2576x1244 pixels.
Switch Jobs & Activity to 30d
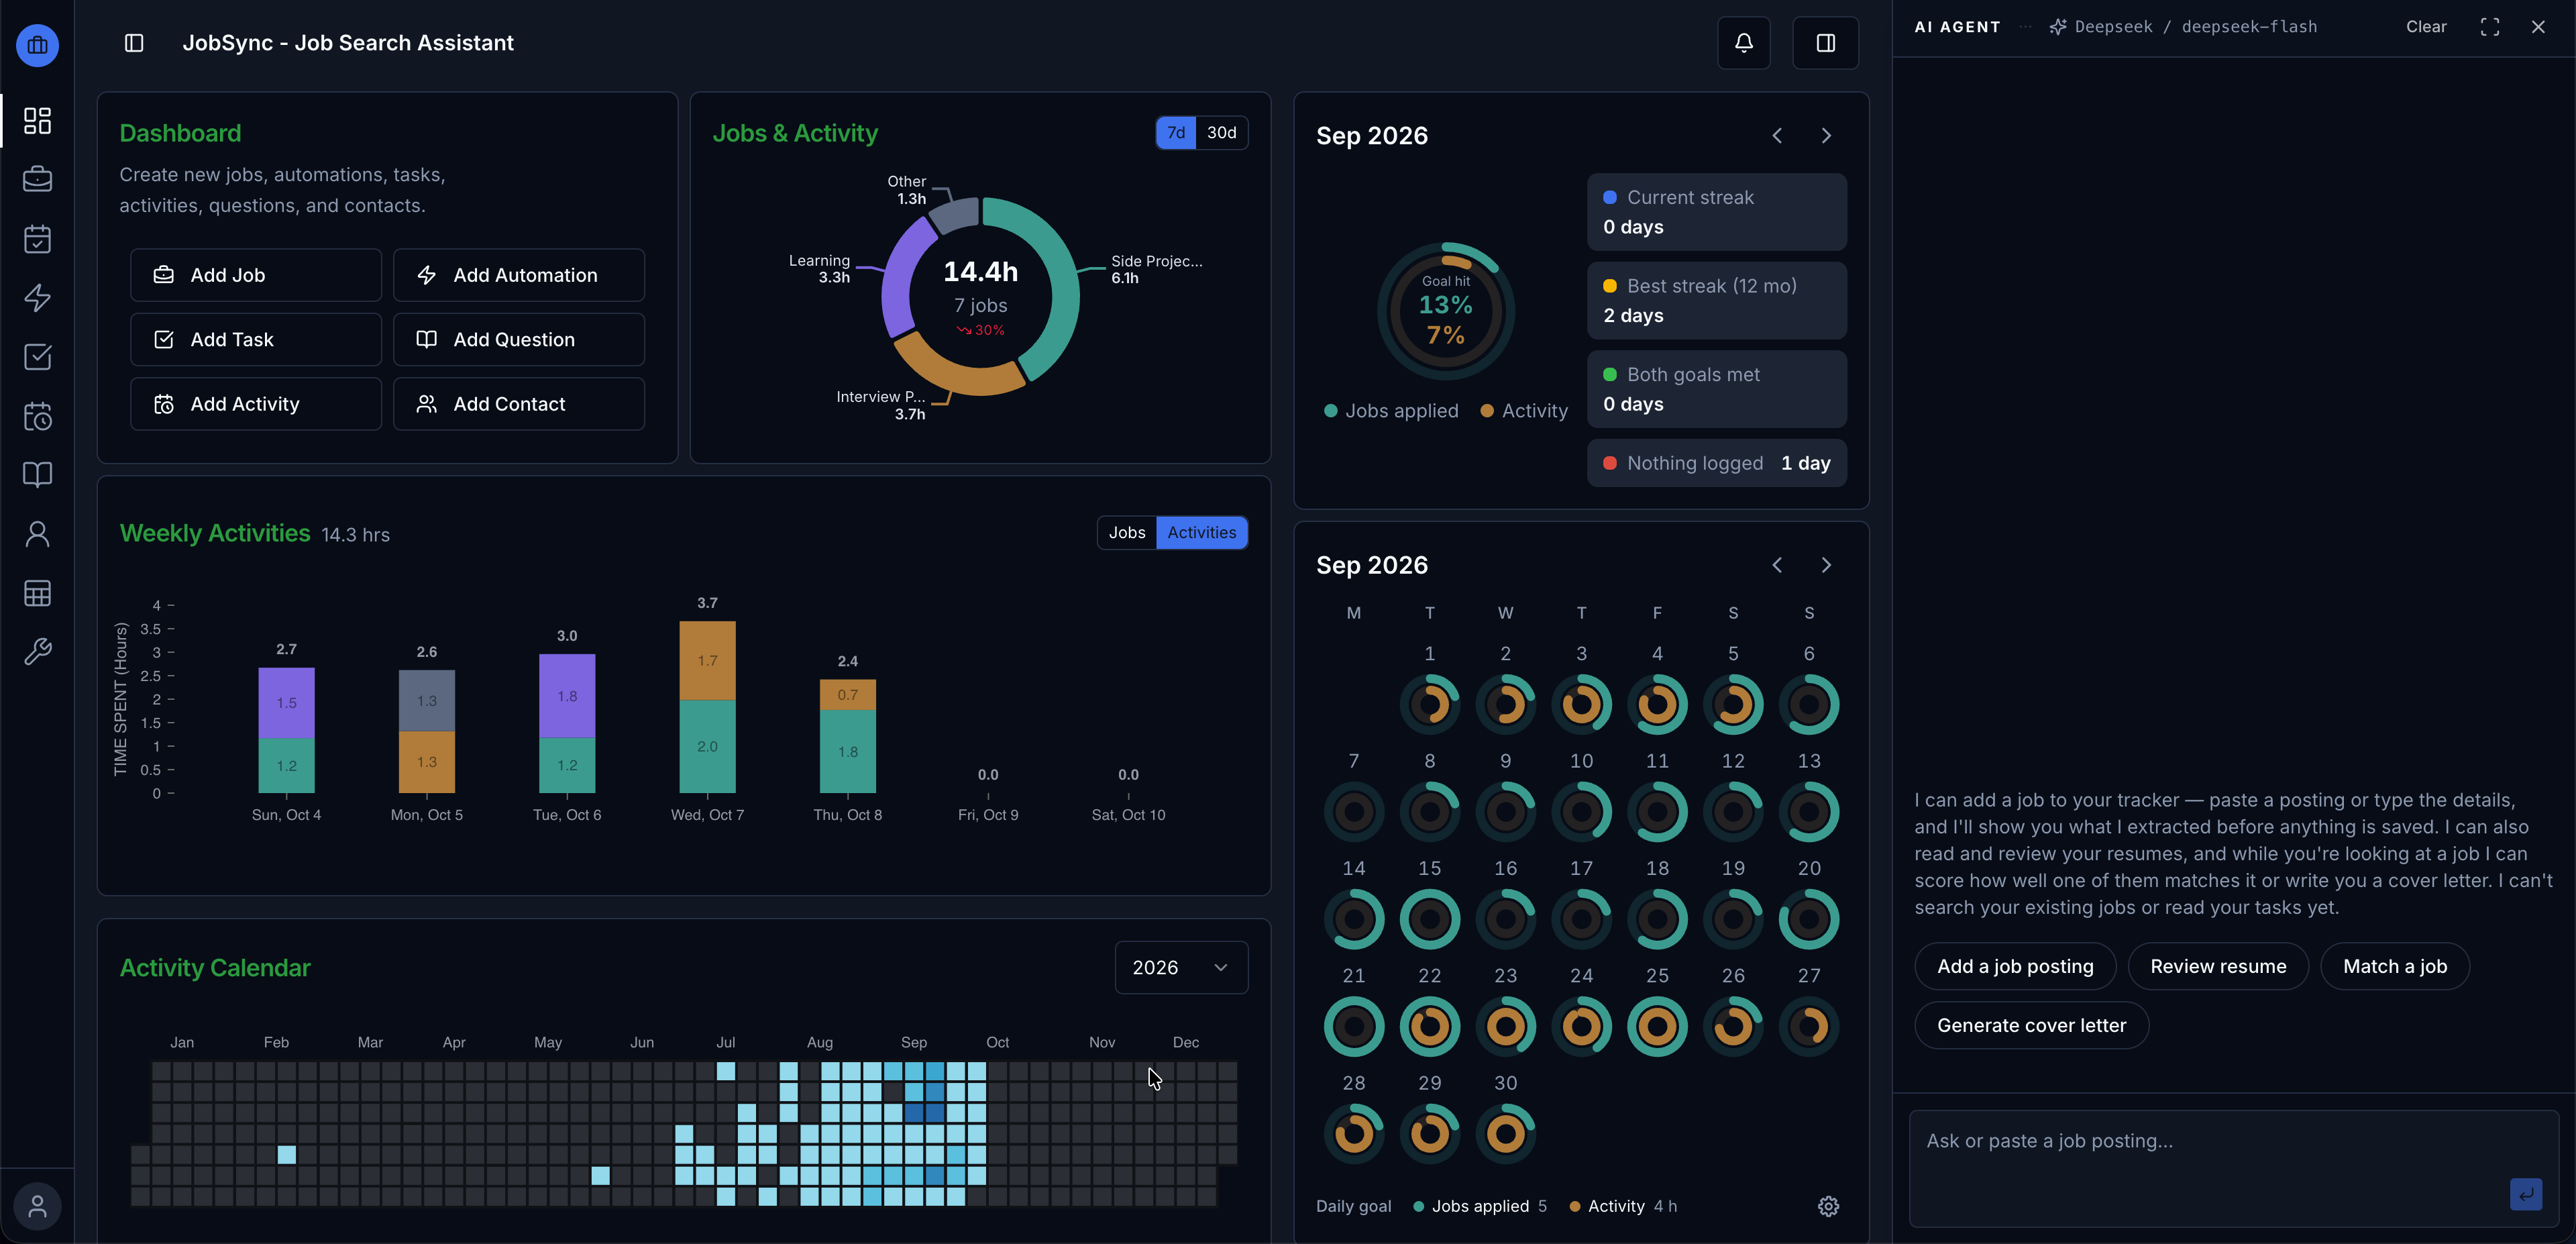1221,133
